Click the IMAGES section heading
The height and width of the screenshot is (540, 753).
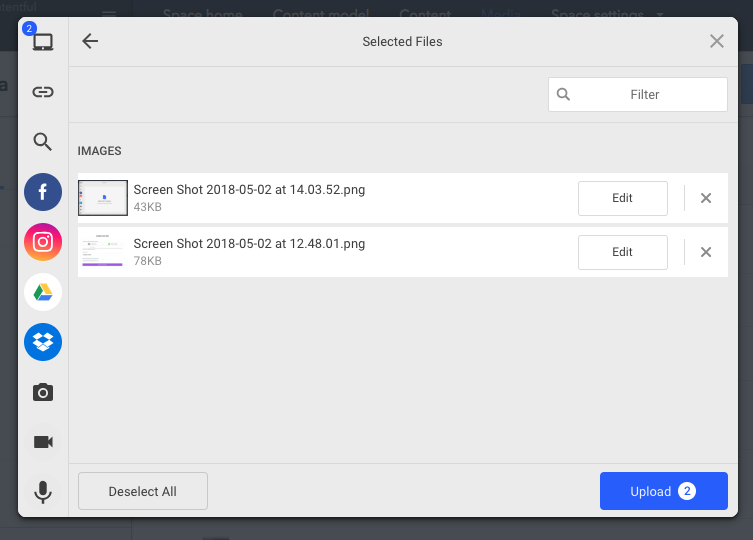click(99, 151)
